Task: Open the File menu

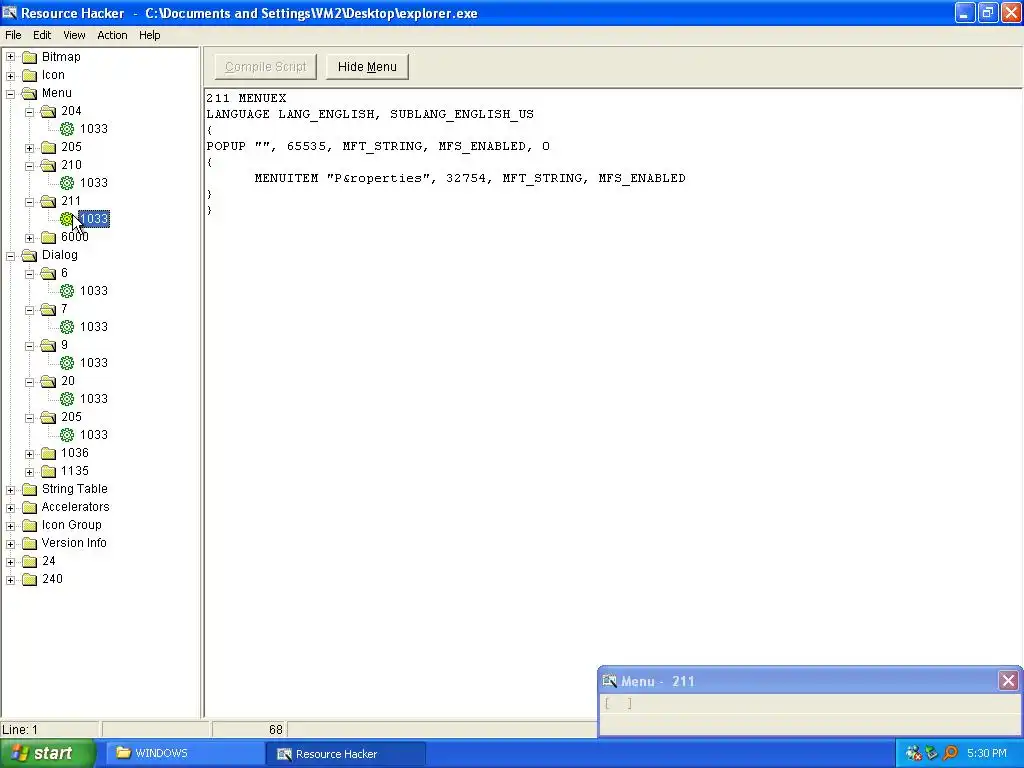Action: [x=13, y=35]
